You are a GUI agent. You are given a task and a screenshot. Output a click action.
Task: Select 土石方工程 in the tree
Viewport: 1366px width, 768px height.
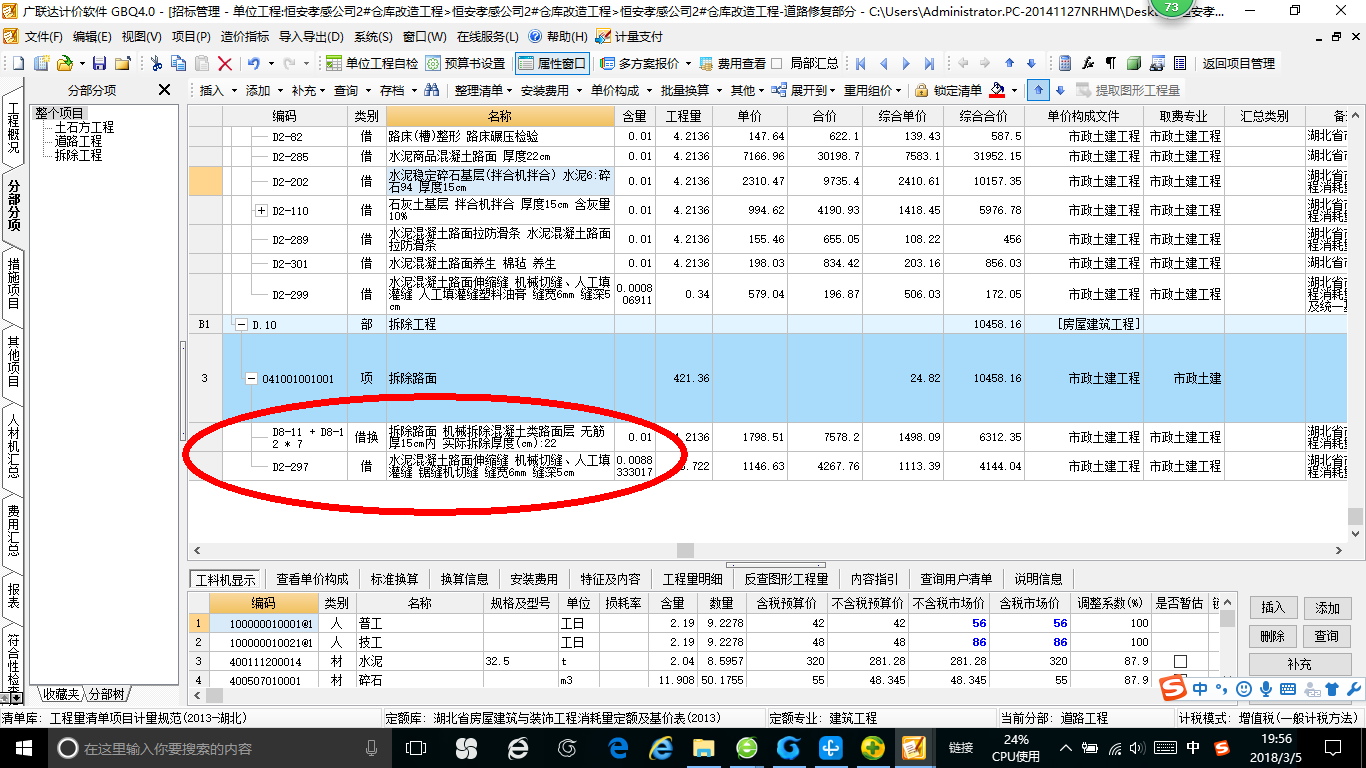point(84,127)
